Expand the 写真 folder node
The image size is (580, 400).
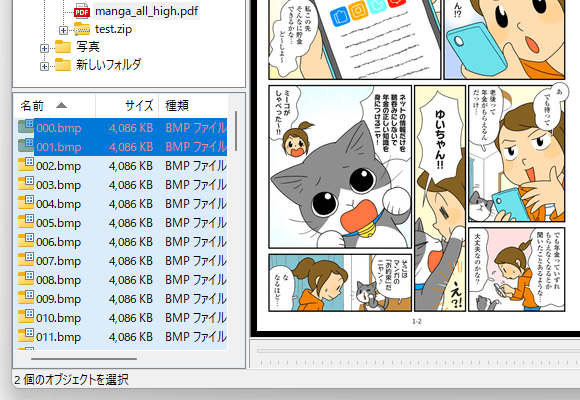[44, 48]
